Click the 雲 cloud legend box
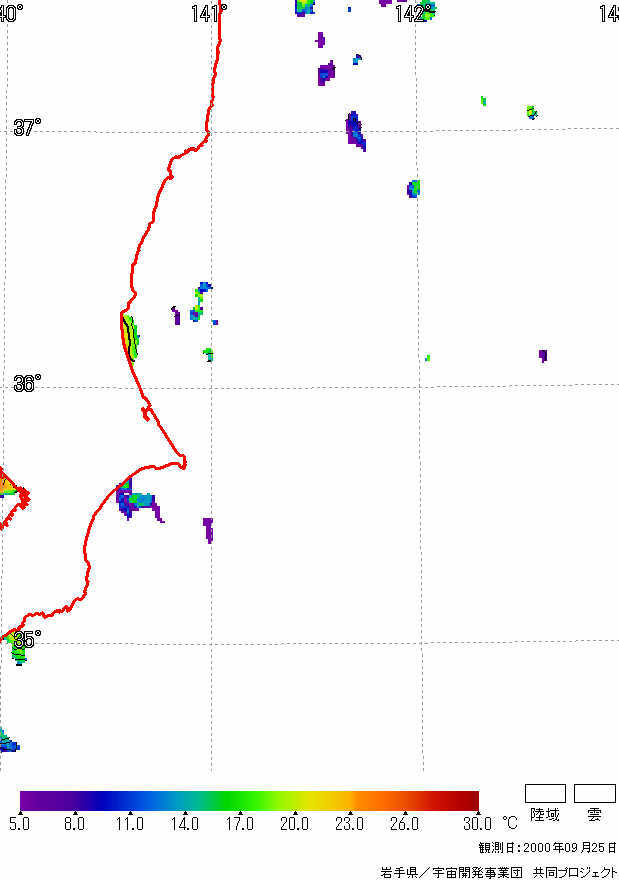Viewport: 619px width, 881px height. (594, 793)
